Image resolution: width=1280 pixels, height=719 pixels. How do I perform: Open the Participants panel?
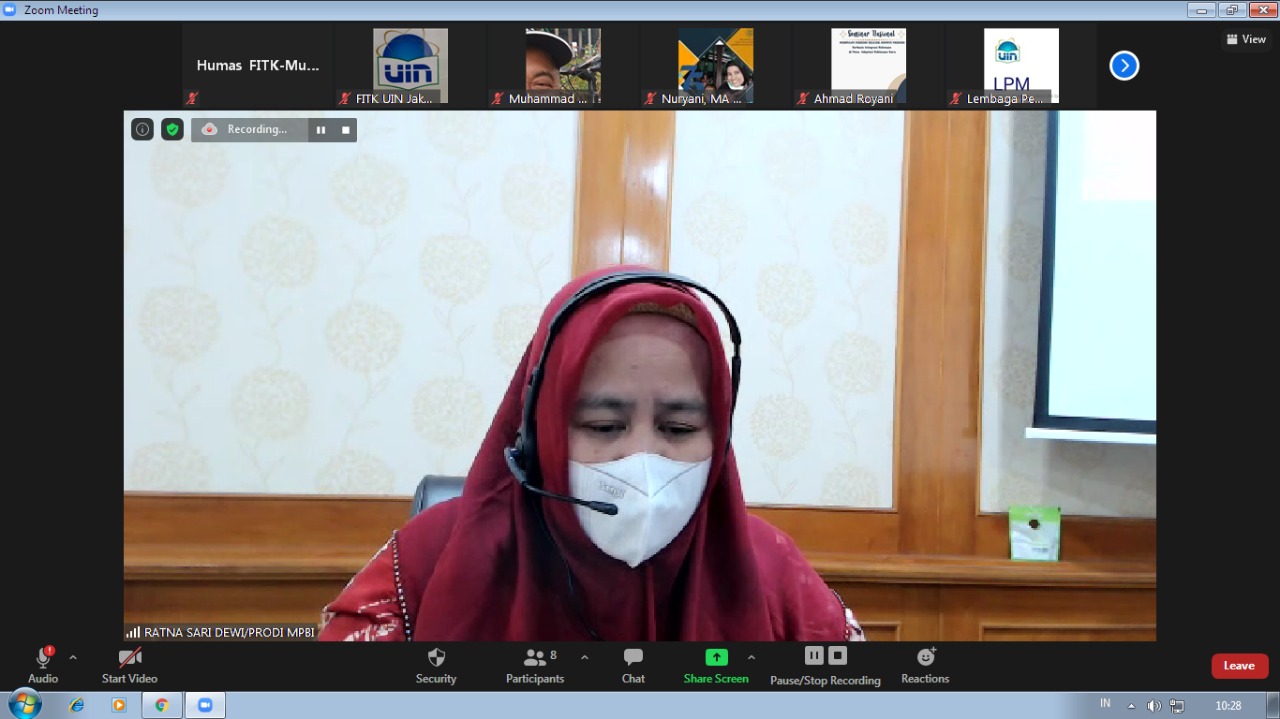[535, 665]
